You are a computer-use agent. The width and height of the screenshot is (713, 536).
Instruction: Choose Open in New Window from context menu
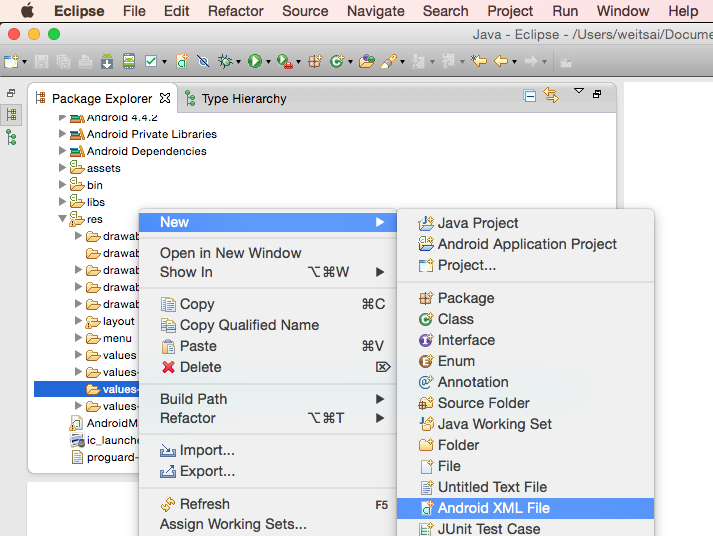click(268, 253)
